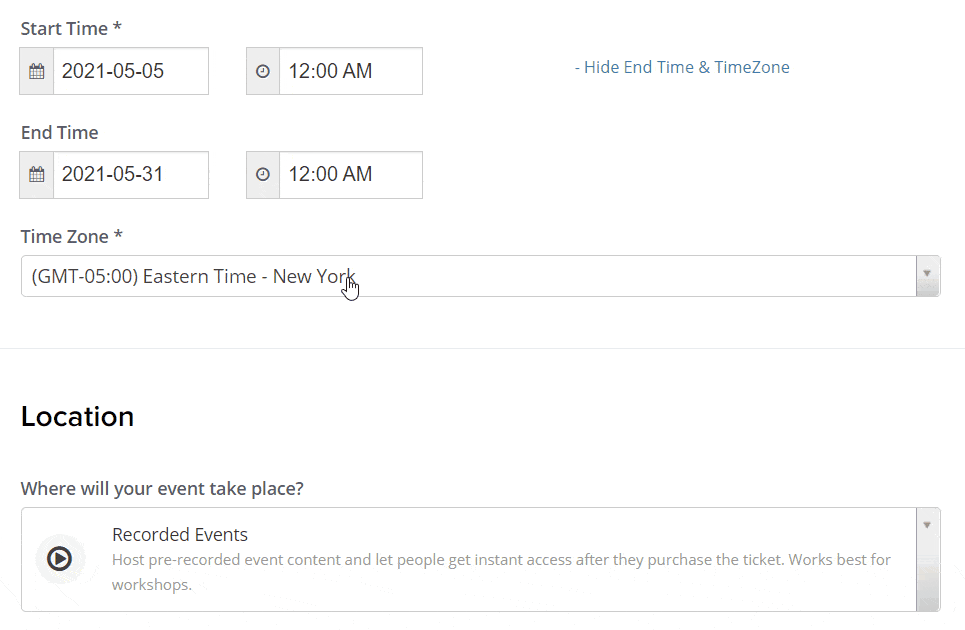
Task: Click the Recorded Events play icon
Action: click(59, 559)
